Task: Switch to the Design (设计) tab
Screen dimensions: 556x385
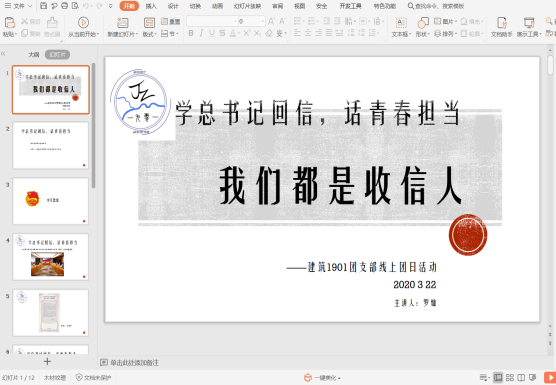Action: [x=173, y=6]
